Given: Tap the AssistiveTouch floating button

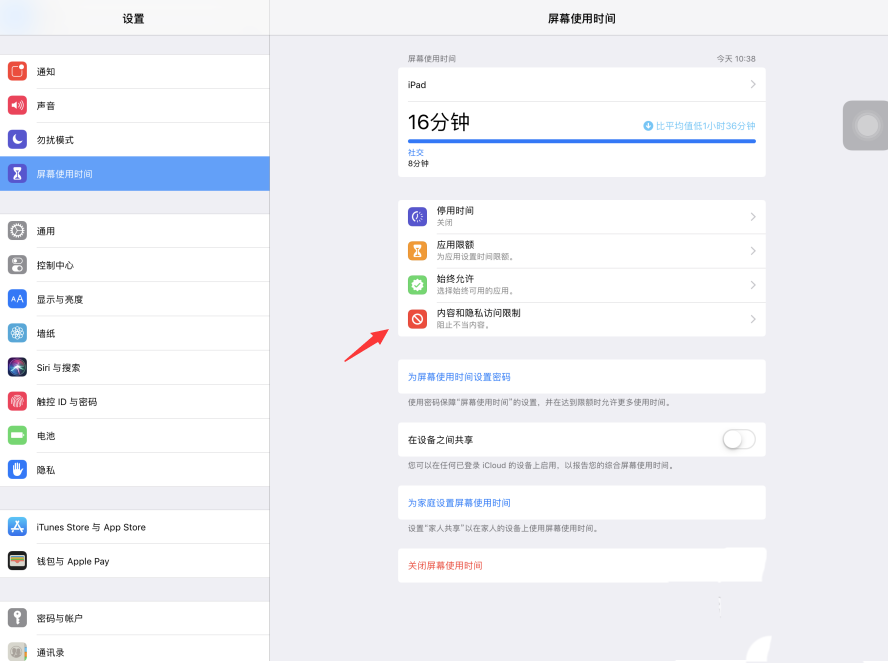Looking at the screenshot, I should (x=866, y=125).
